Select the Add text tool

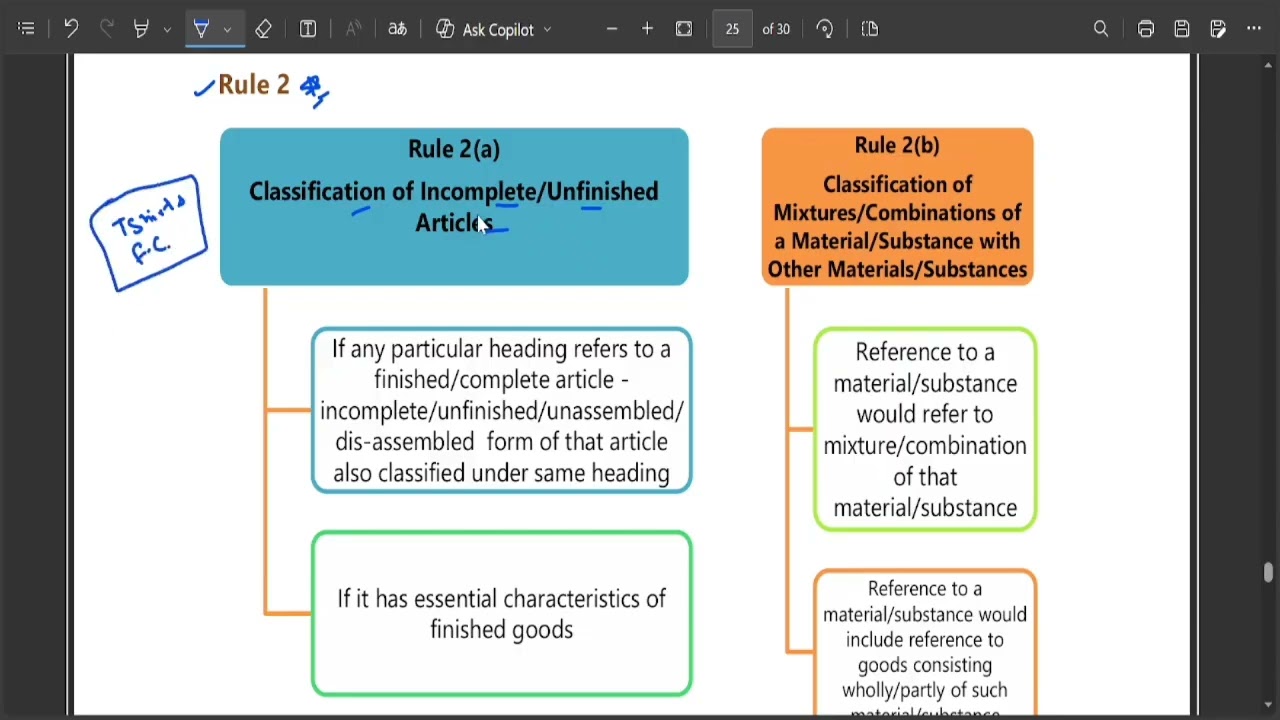(309, 29)
